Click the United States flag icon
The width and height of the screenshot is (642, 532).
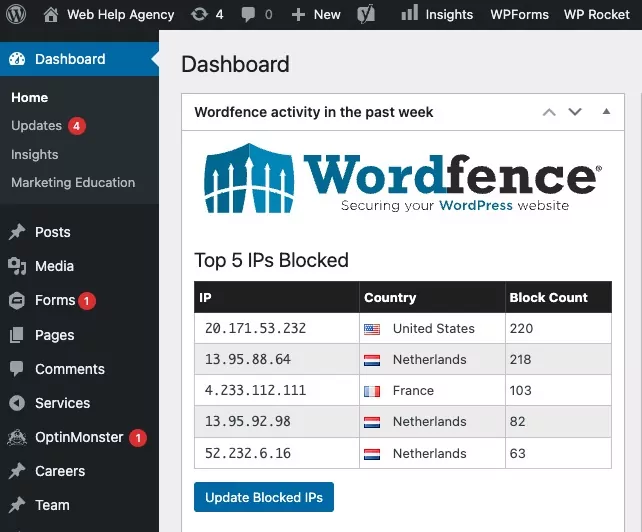(372, 329)
